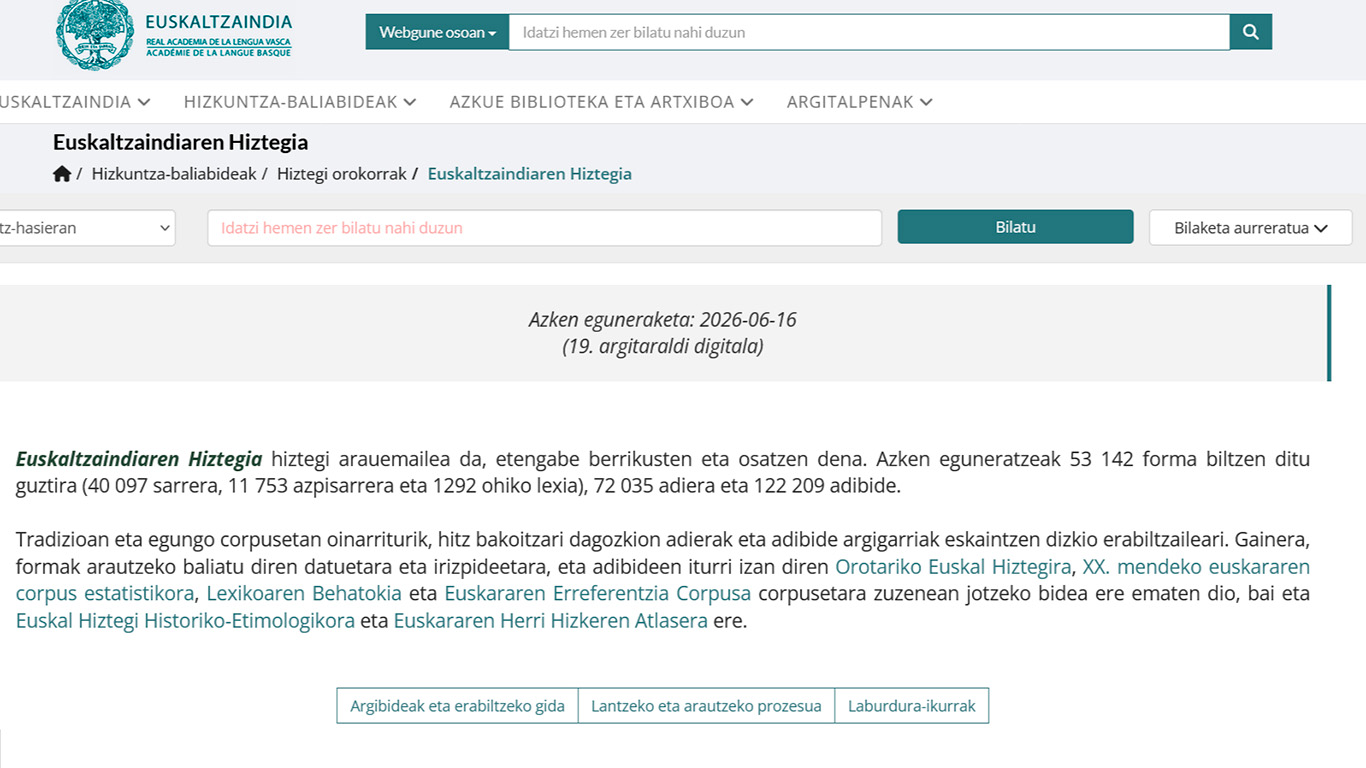The width and height of the screenshot is (1366, 768).
Task: Focus the dictionary search input field
Action: [x=545, y=228]
